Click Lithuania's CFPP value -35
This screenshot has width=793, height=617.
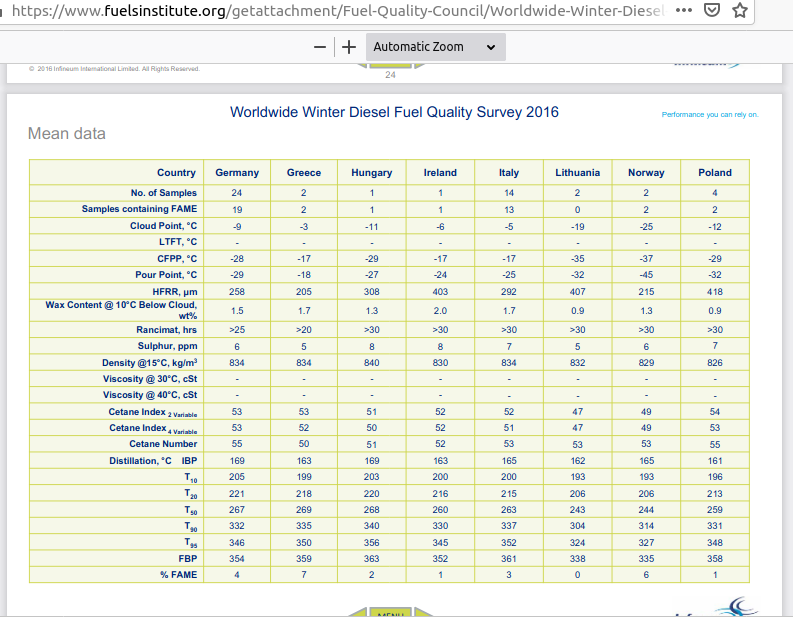[578, 258]
